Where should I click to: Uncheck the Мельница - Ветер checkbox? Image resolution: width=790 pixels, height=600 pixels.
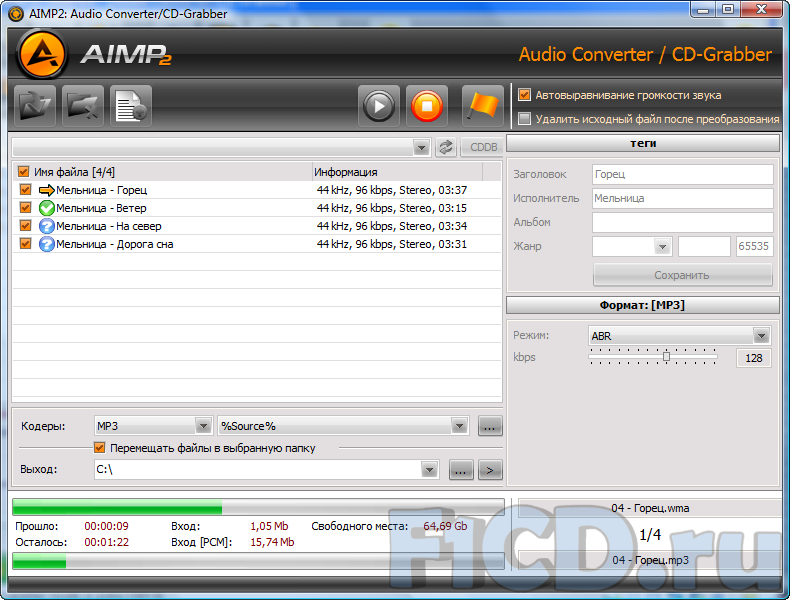(x=26, y=208)
